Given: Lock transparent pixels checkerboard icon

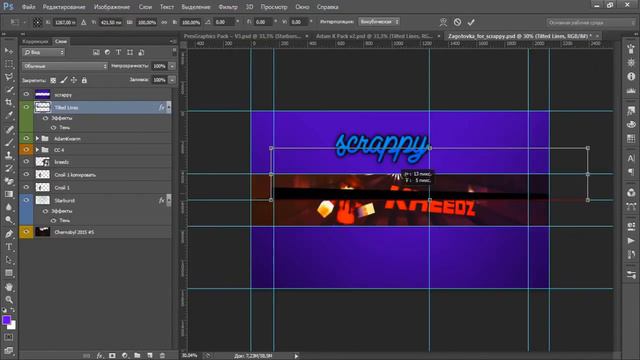Looking at the screenshot, I should pos(53,80).
